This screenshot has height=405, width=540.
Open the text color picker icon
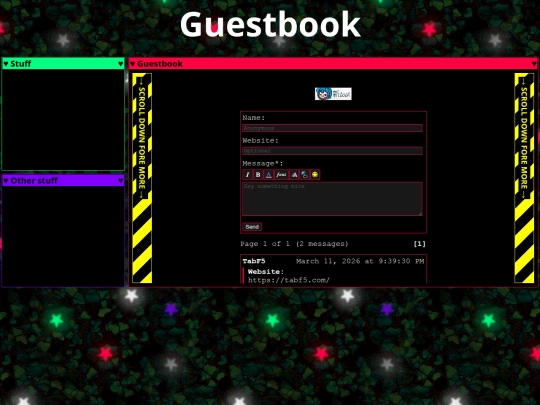[x=269, y=175]
